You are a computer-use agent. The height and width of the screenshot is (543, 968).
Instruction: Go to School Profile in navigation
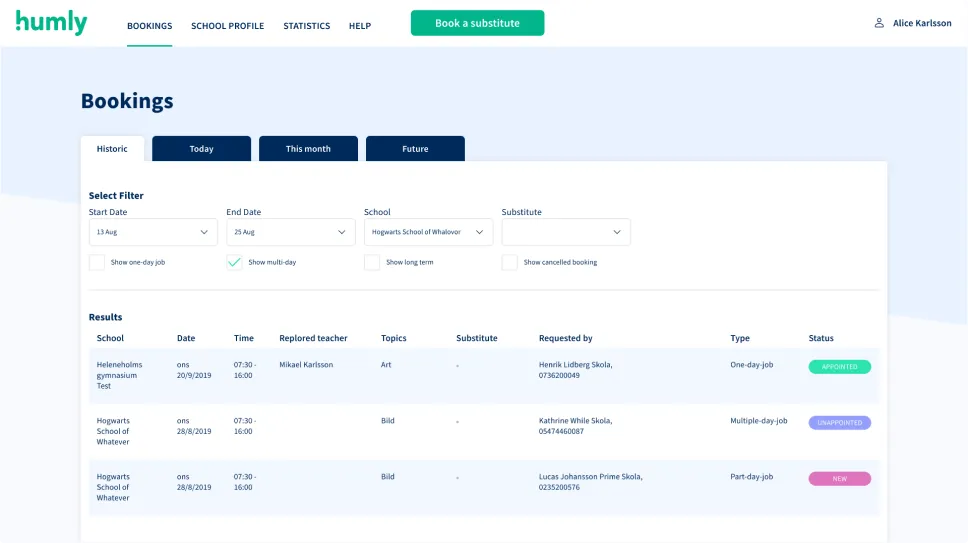point(227,26)
